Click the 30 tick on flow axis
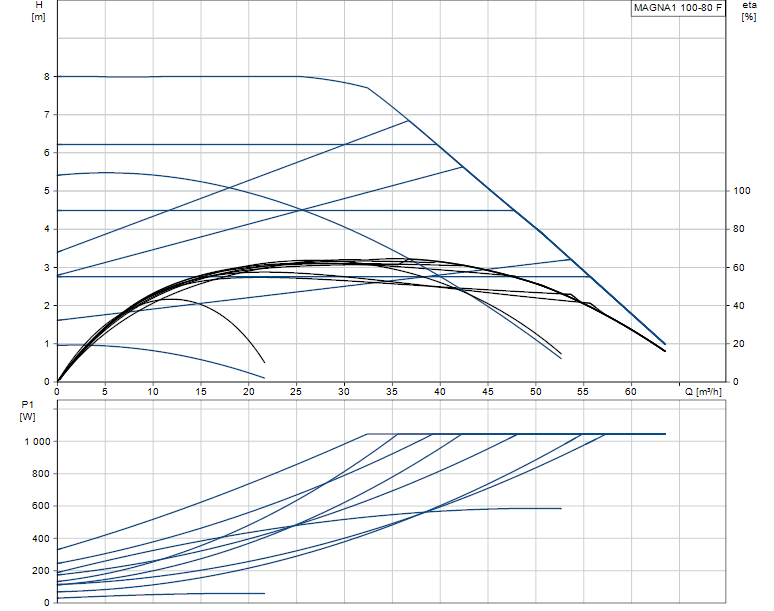Viewport: 774px width, 611px height. (344, 391)
